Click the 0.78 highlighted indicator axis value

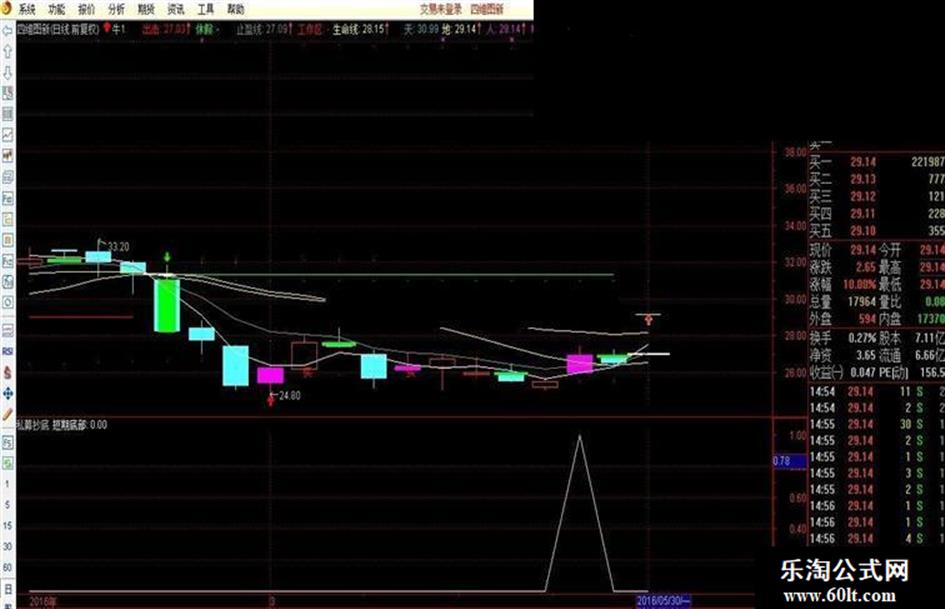pyautogui.click(x=790, y=461)
